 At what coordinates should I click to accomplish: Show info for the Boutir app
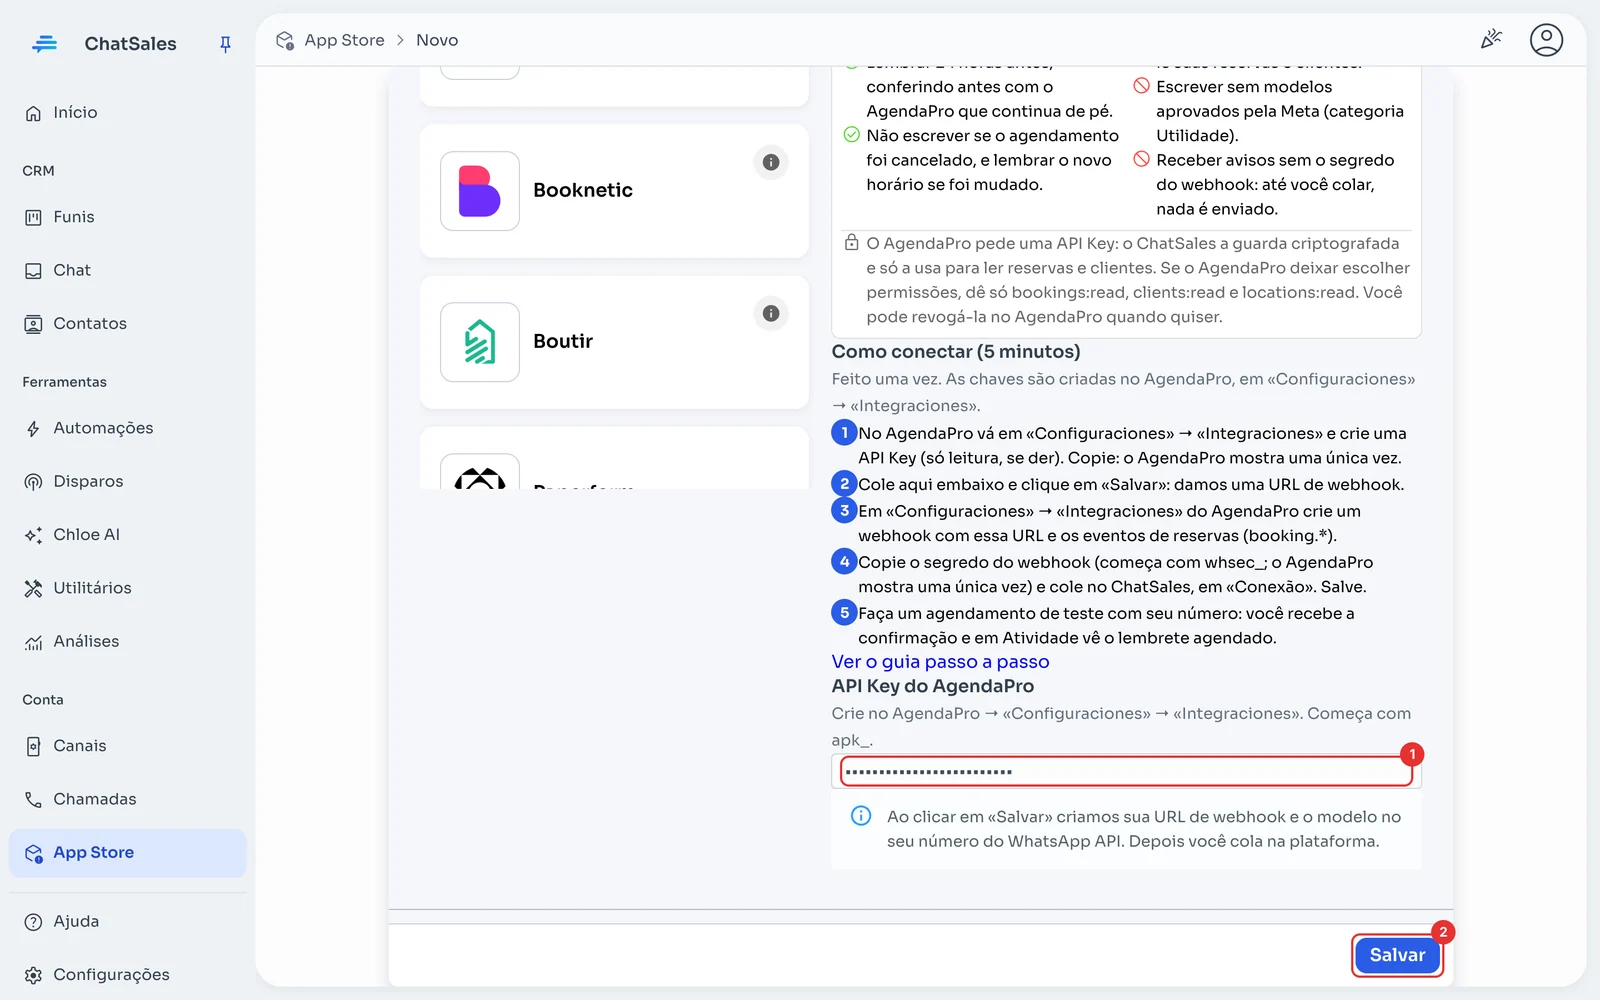coord(771,313)
